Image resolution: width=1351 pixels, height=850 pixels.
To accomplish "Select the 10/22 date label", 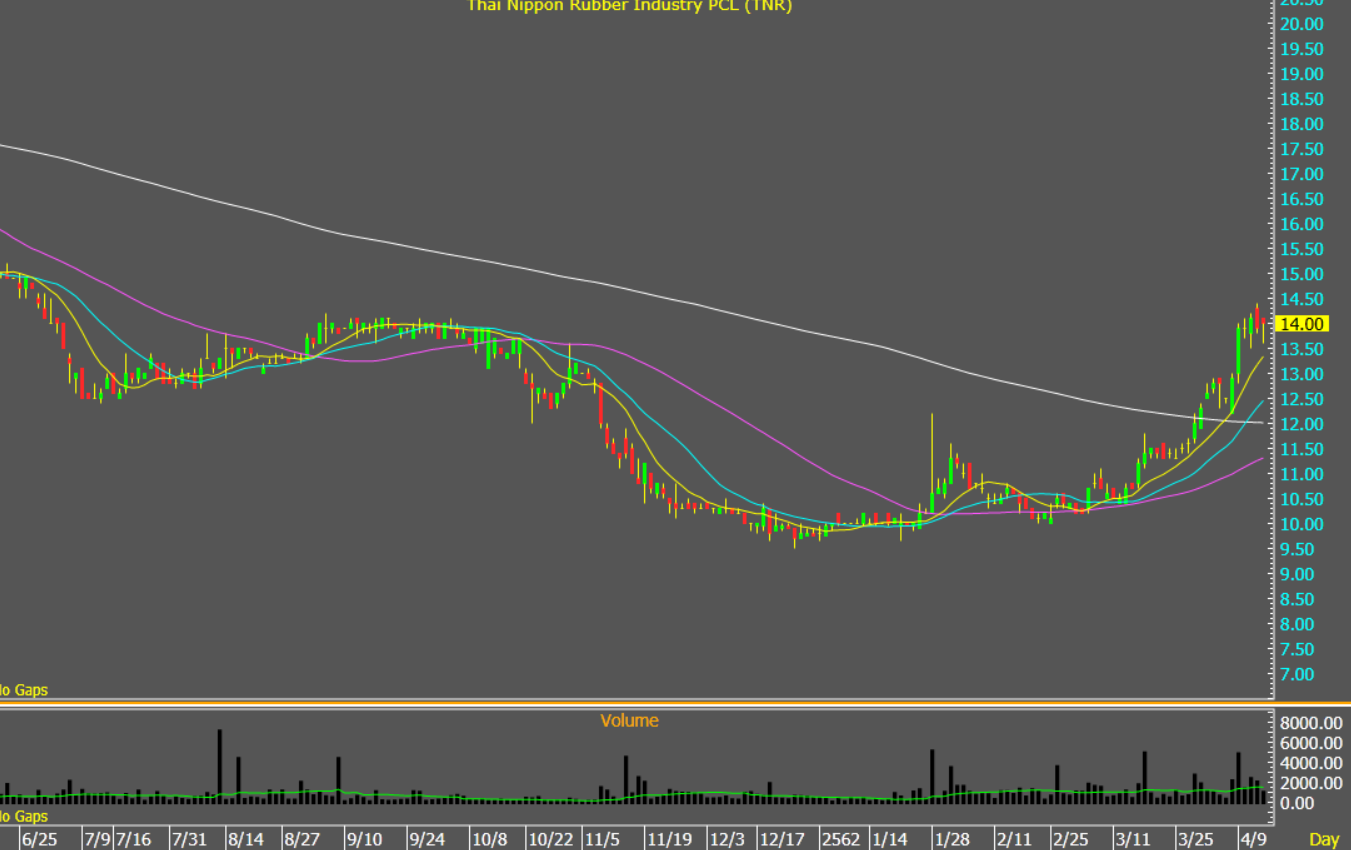I will point(551,838).
